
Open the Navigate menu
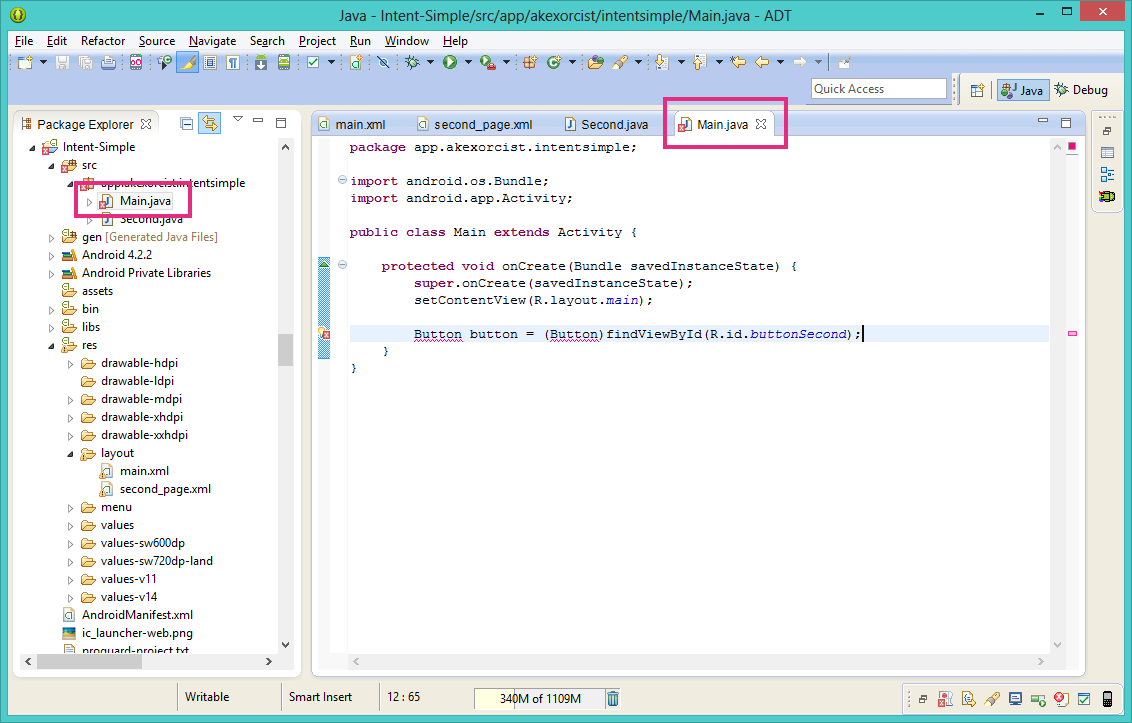point(212,41)
